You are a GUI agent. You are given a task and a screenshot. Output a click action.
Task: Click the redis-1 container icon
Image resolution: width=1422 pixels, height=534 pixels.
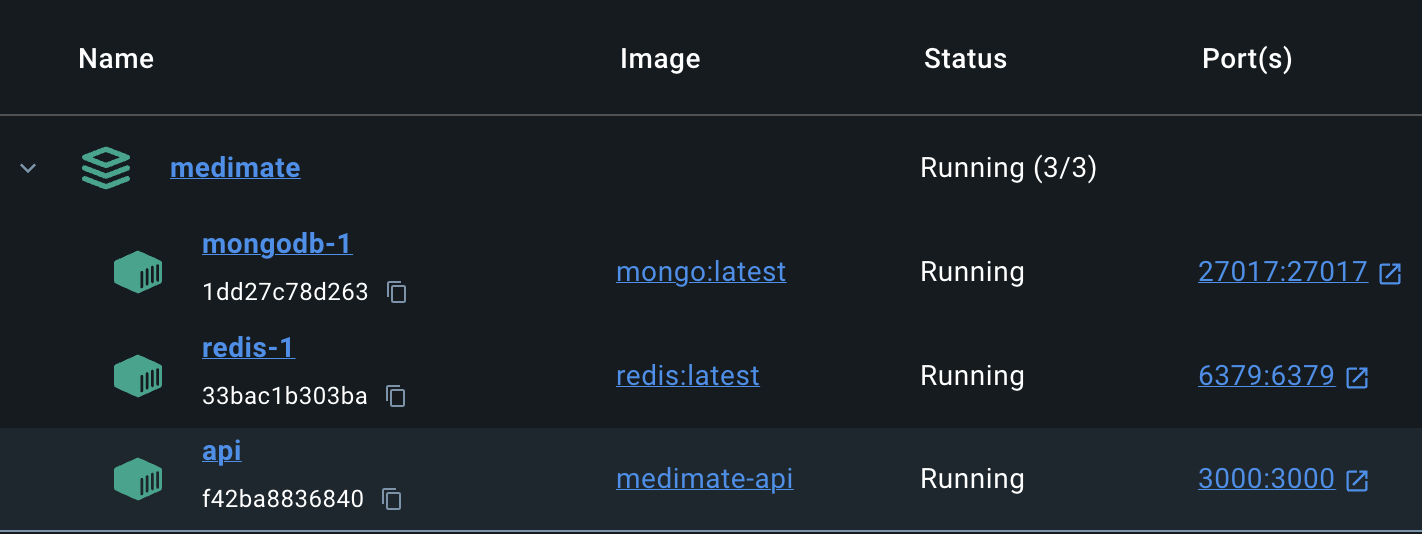point(138,376)
